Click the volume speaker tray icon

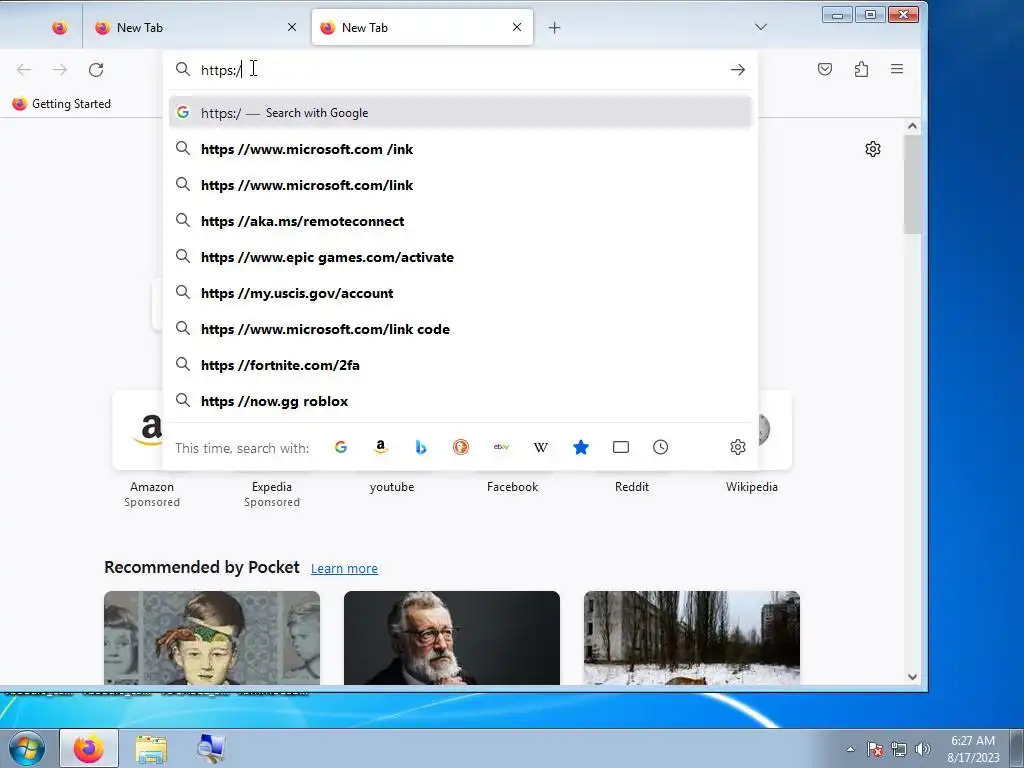[x=923, y=749]
